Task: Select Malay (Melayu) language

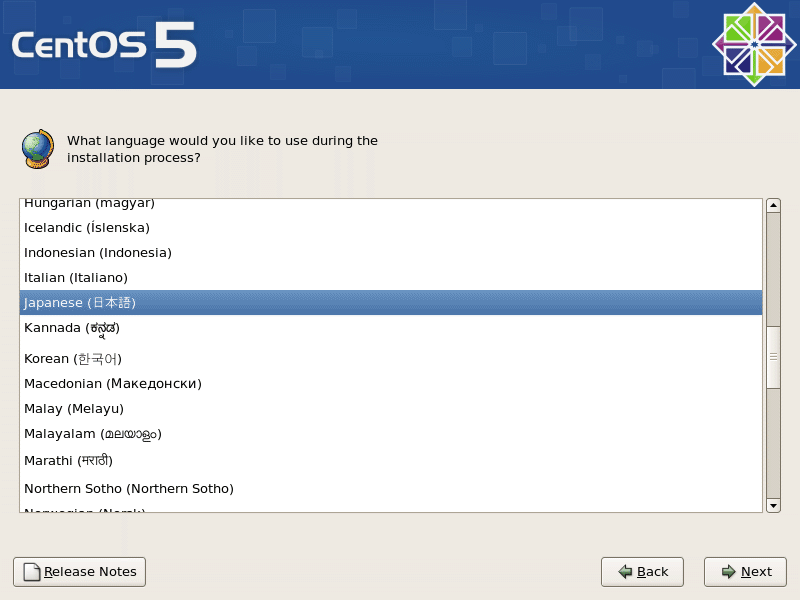Action: click(x=391, y=409)
